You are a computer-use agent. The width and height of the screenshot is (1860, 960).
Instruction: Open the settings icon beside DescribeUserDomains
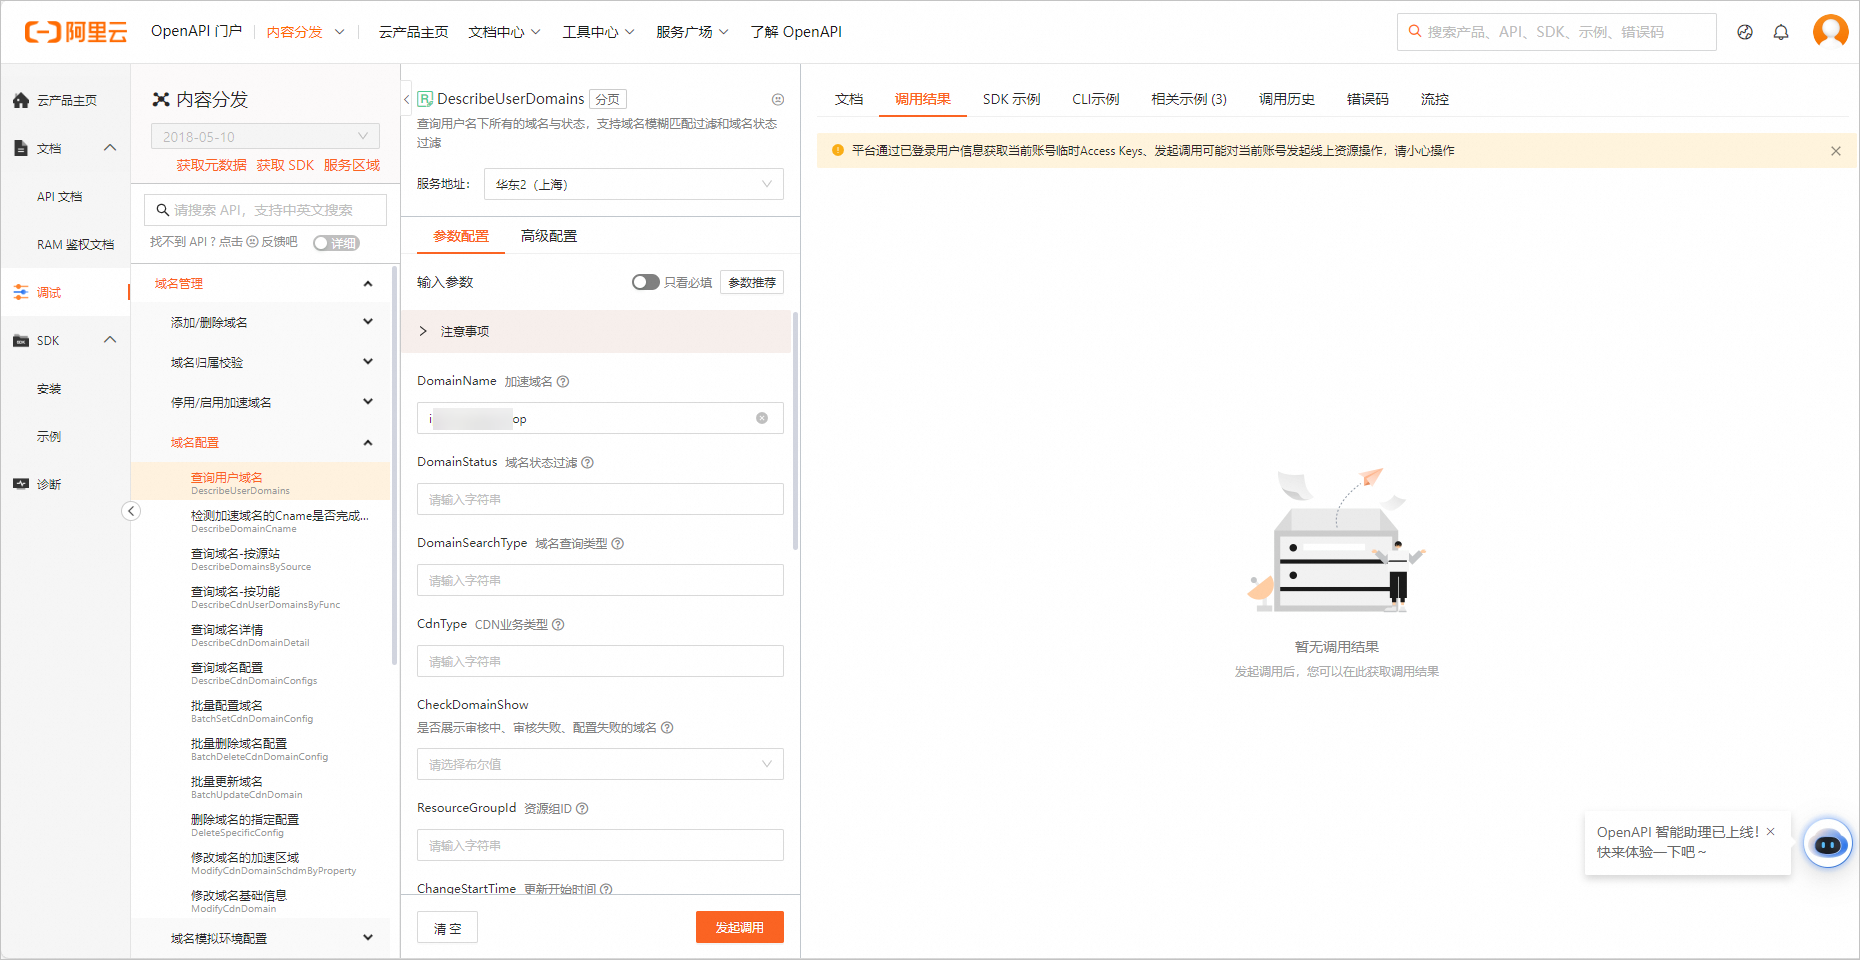(x=778, y=99)
